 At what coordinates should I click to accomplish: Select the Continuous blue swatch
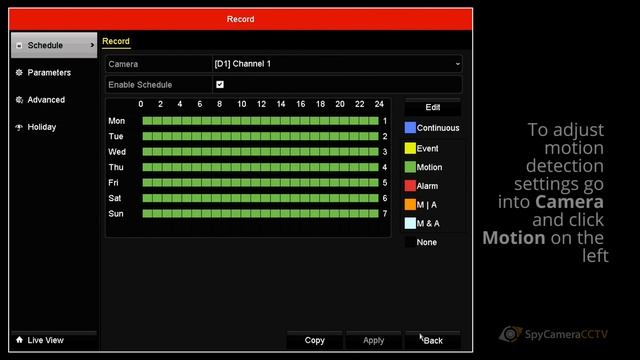tap(410, 128)
